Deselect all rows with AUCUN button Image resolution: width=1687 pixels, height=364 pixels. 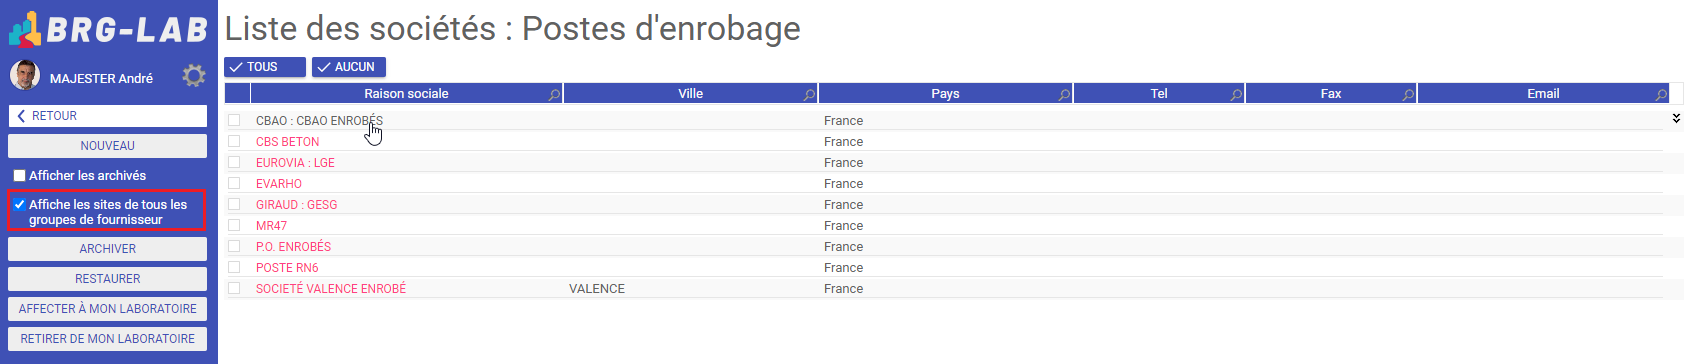tap(349, 67)
